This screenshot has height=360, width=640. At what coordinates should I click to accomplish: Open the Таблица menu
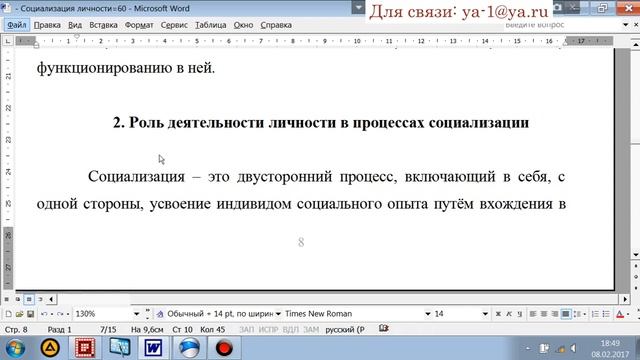click(211, 25)
